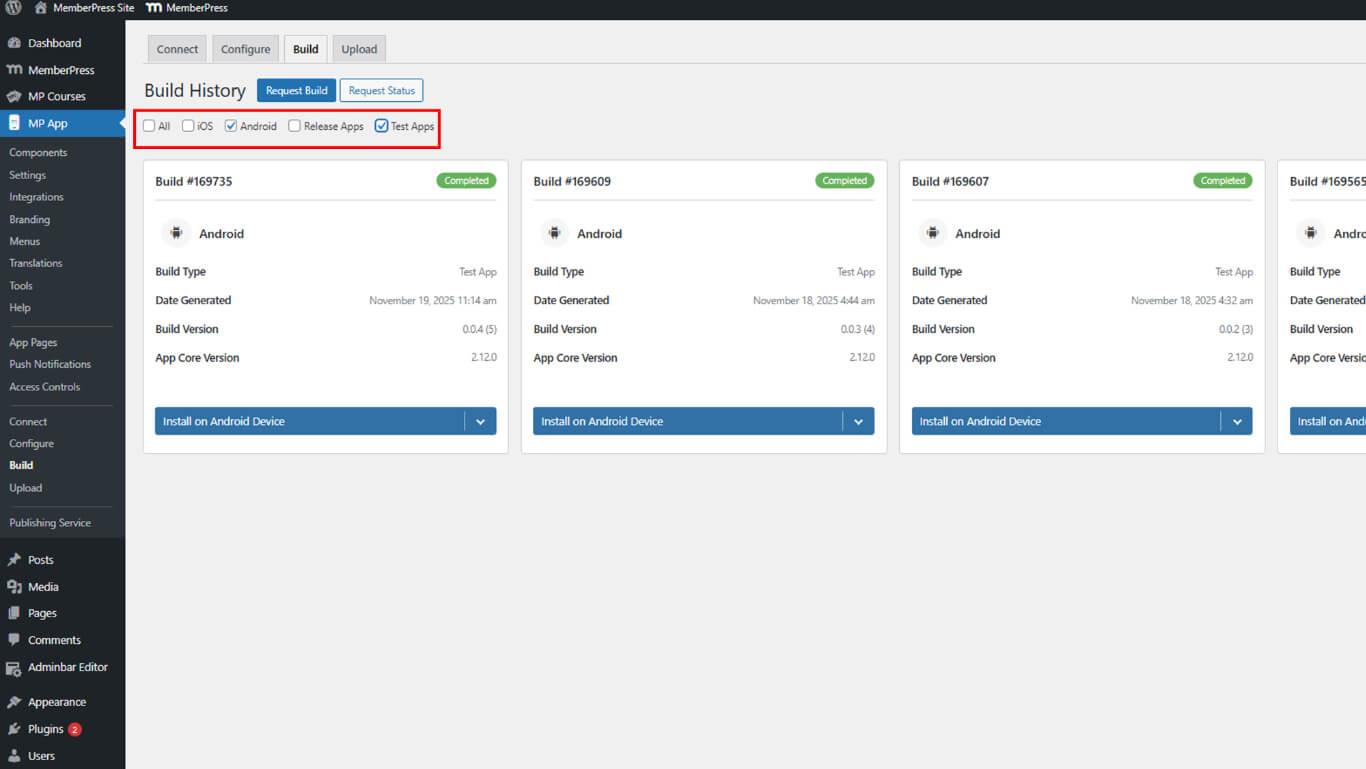Open dropdown arrow on Build #169609 install button

858,422
